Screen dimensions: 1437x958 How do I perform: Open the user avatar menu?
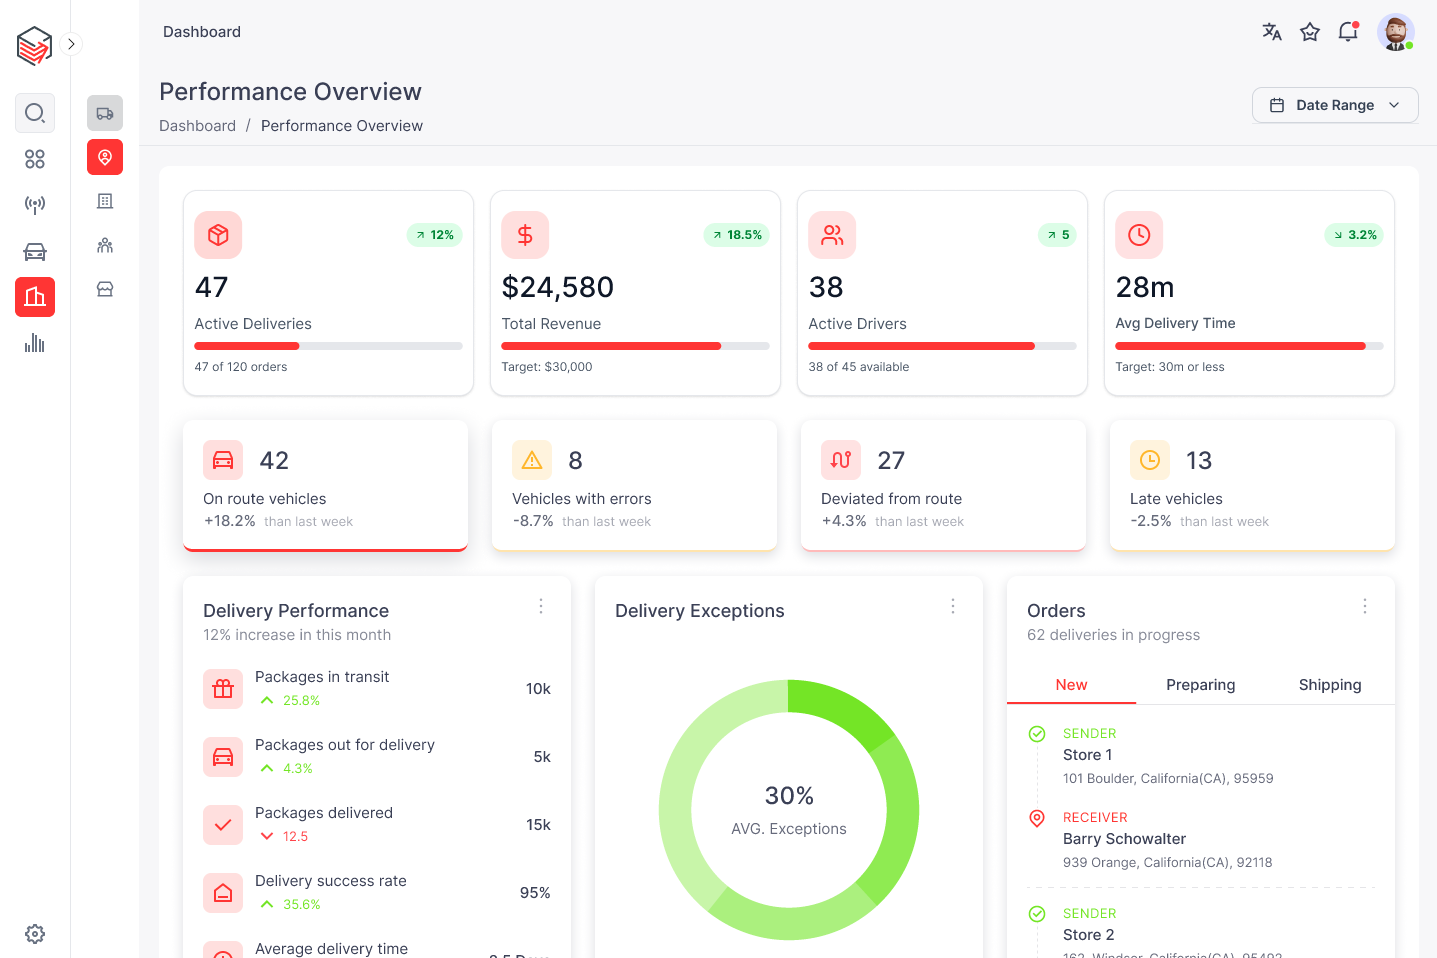[1396, 32]
